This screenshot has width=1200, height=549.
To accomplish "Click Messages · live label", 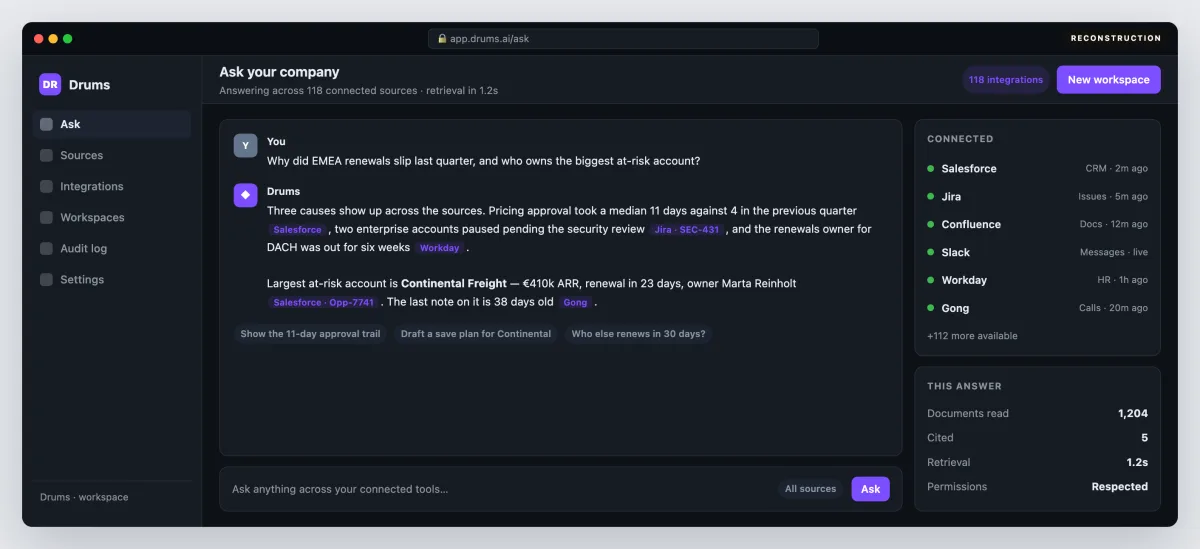I will 1114,253.
